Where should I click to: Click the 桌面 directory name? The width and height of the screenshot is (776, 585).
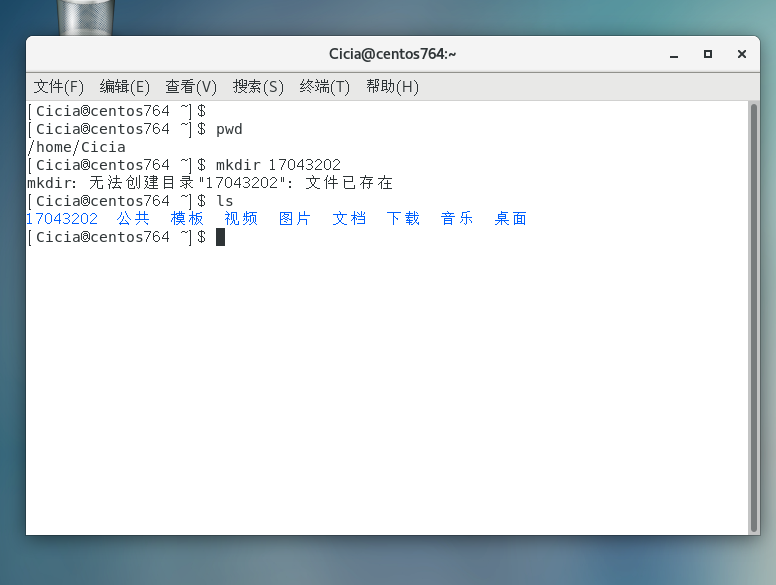pos(511,219)
